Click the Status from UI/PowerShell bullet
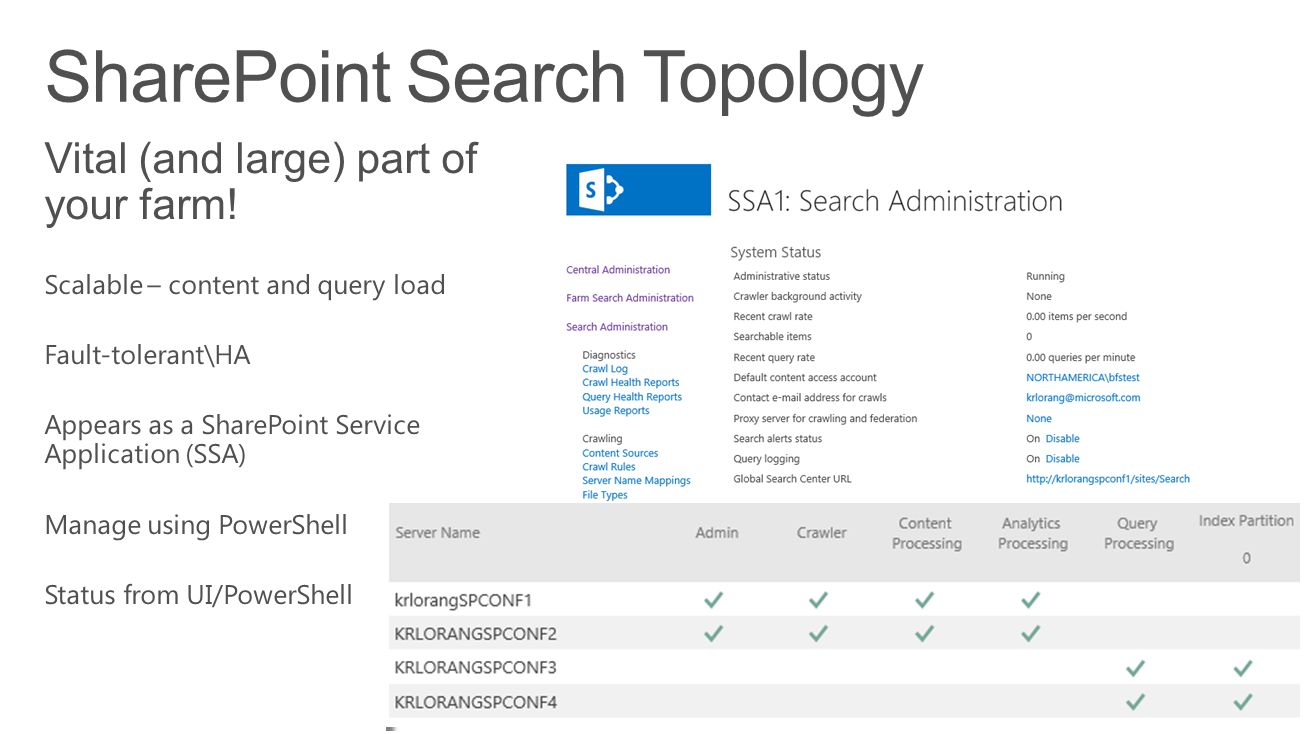The width and height of the screenshot is (1305, 734). click(198, 596)
